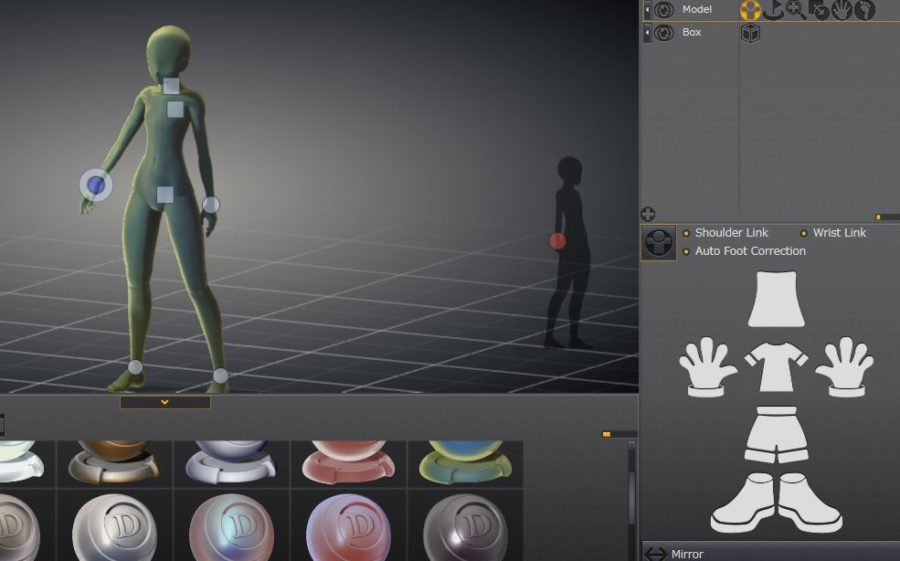Click the Mirror button label
Image resolution: width=900 pixels, height=561 pixels.
tap(687, 554)
